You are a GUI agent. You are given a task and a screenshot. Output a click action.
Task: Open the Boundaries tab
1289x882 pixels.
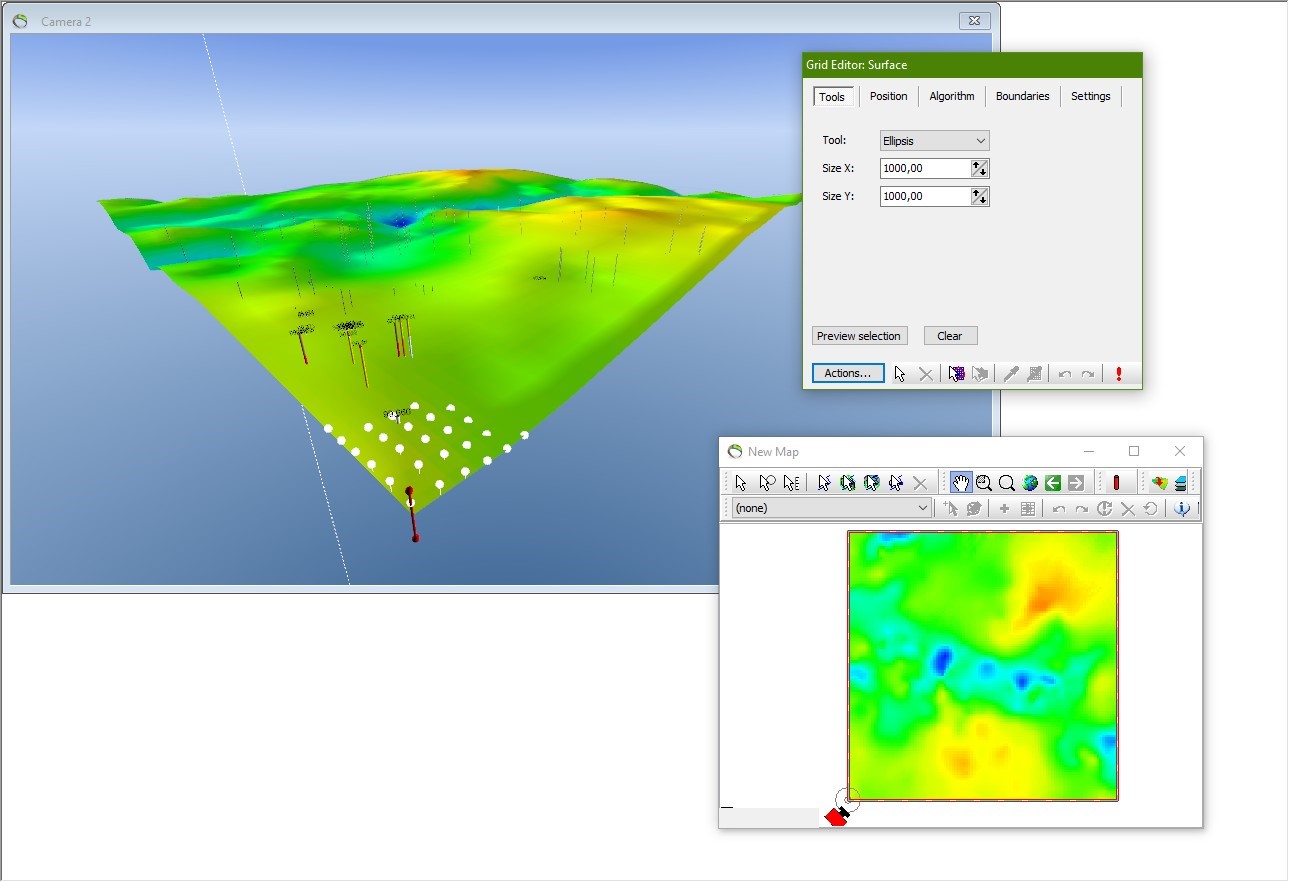(x=1022, y=96)
